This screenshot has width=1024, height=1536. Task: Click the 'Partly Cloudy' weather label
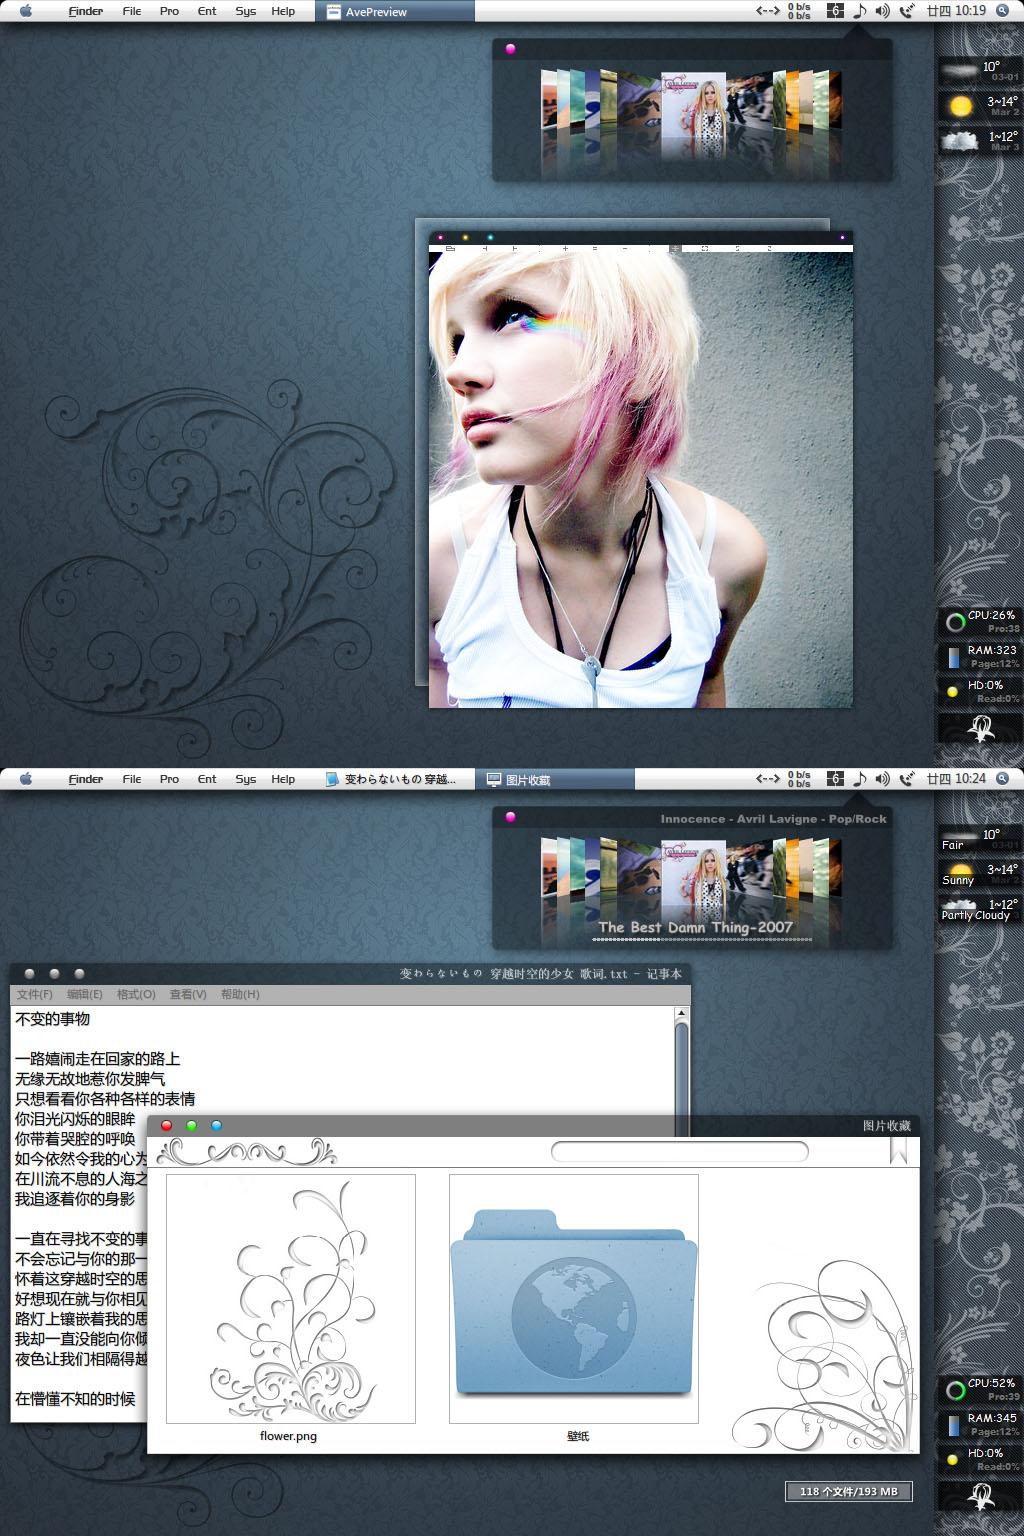tap(975, 915)
